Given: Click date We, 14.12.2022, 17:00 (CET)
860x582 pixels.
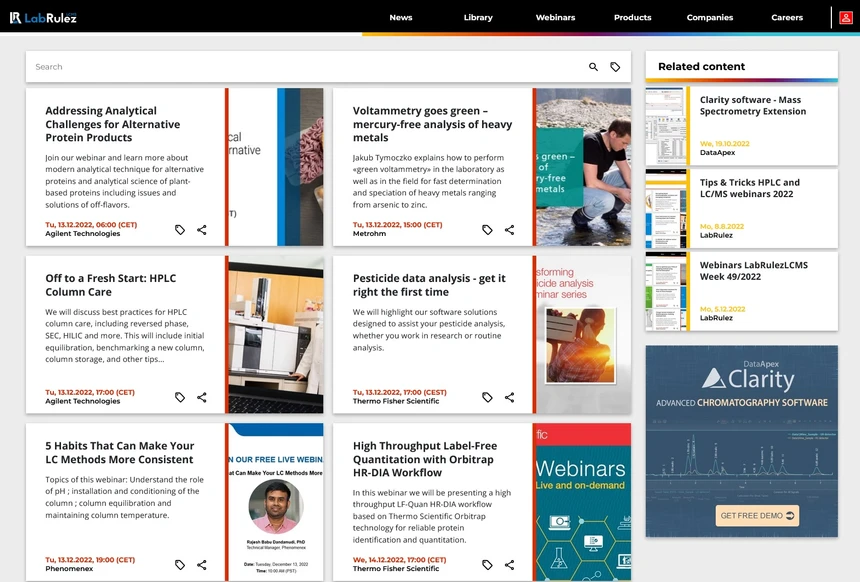Looking at the screenshot, I should 399,560.
